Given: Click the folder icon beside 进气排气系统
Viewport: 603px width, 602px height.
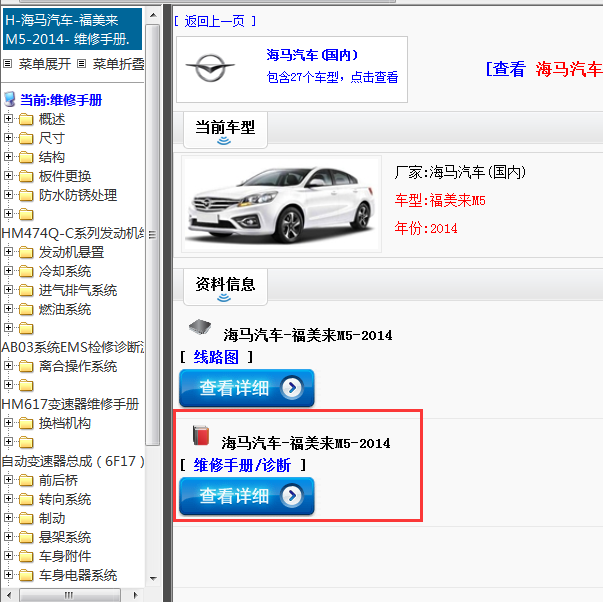Looking at the screenshot, I should click(26, 290).
